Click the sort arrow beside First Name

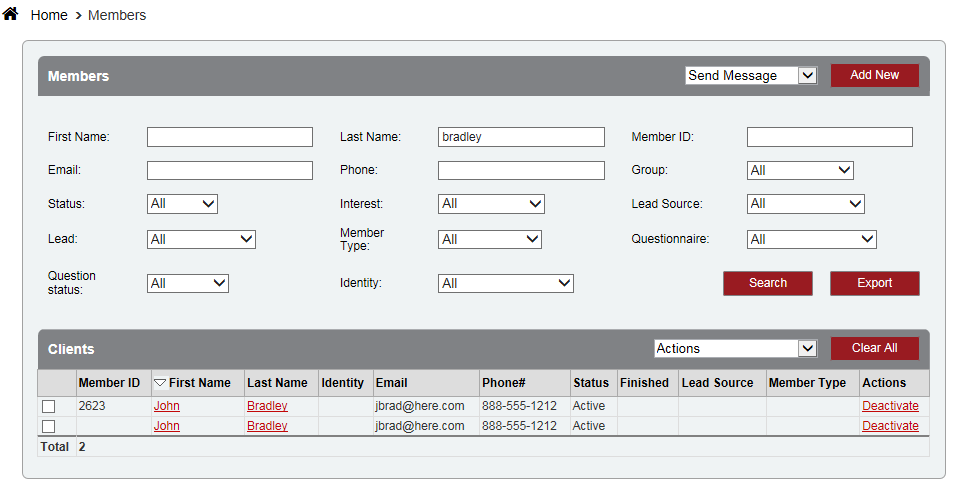coord(160,383)
